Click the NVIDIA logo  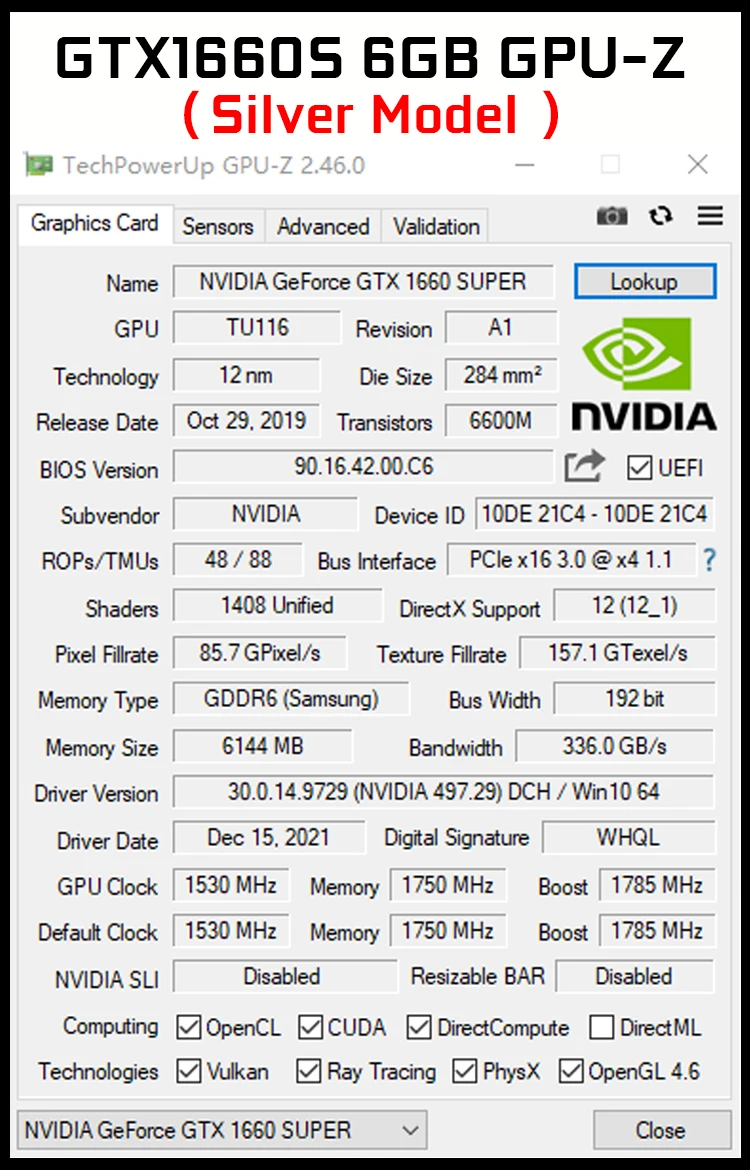[x=644, y=373]
